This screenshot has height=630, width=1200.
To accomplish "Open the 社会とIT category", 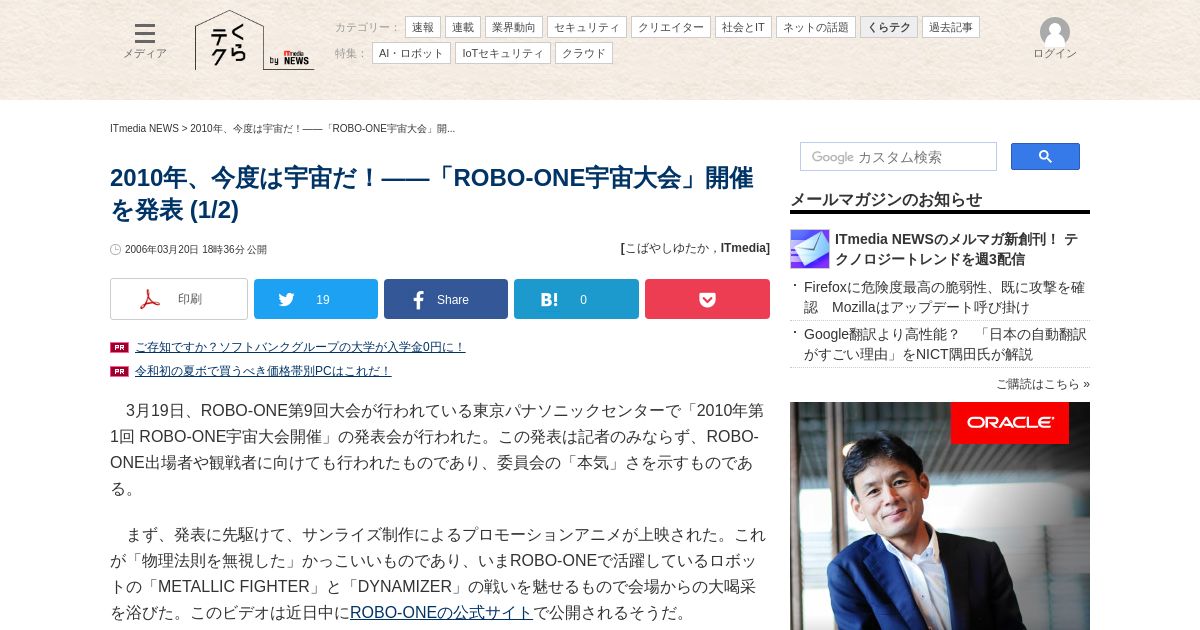I will (743, 27).
